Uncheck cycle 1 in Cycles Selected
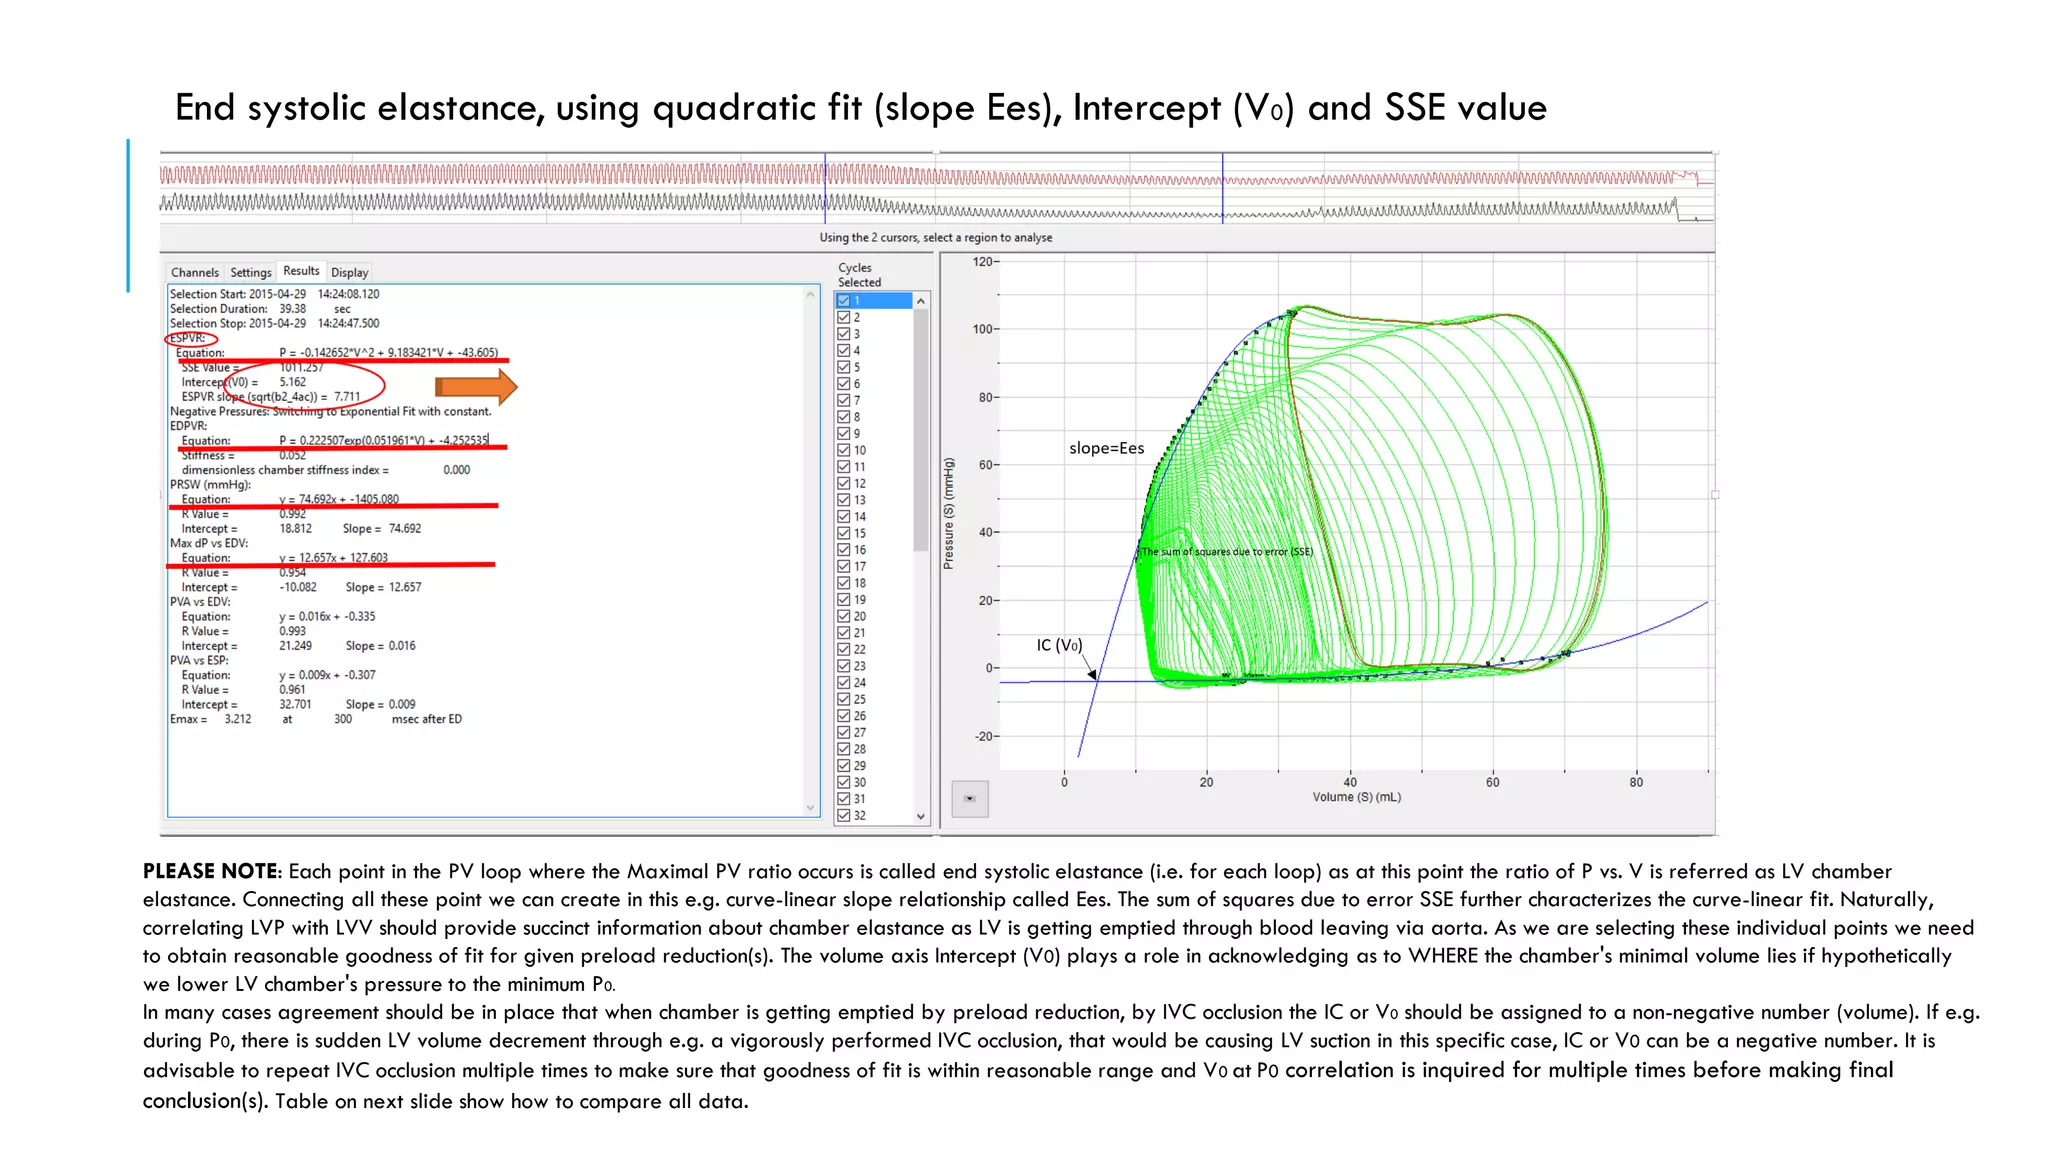The height and width of the screenshot is (1152, 2048). (x=844, y=301)
